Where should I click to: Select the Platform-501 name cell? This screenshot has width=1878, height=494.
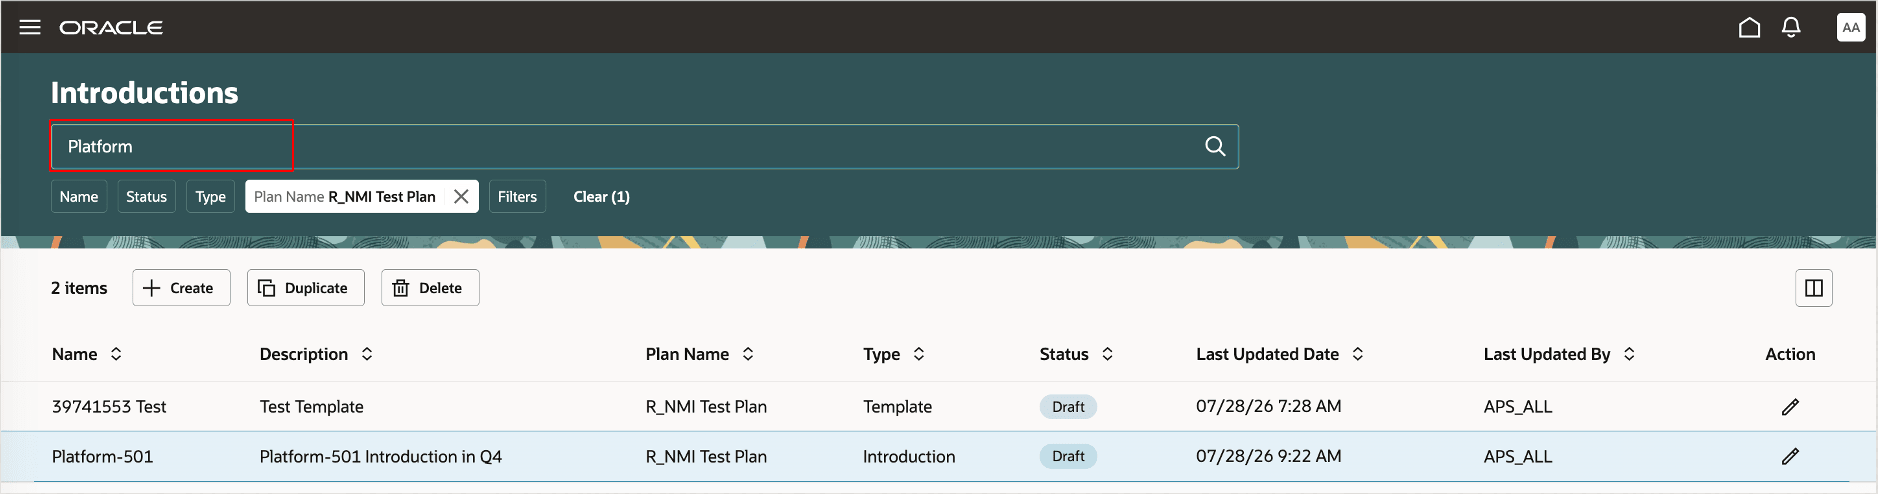tap(102, 457)
